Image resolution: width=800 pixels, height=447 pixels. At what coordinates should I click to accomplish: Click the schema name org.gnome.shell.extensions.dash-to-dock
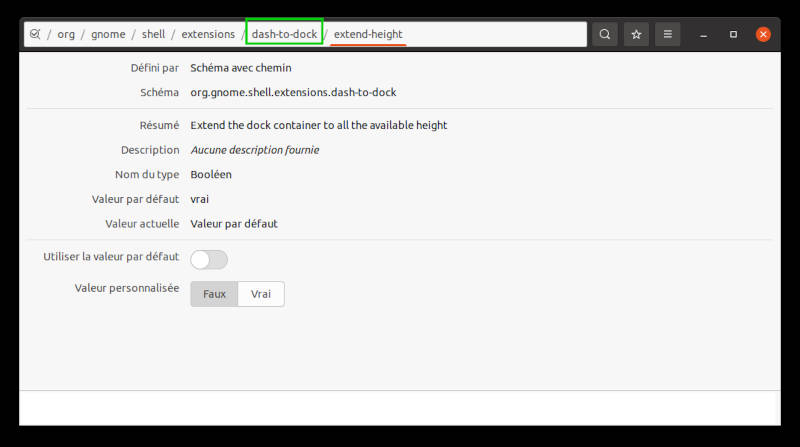[293, 92]
